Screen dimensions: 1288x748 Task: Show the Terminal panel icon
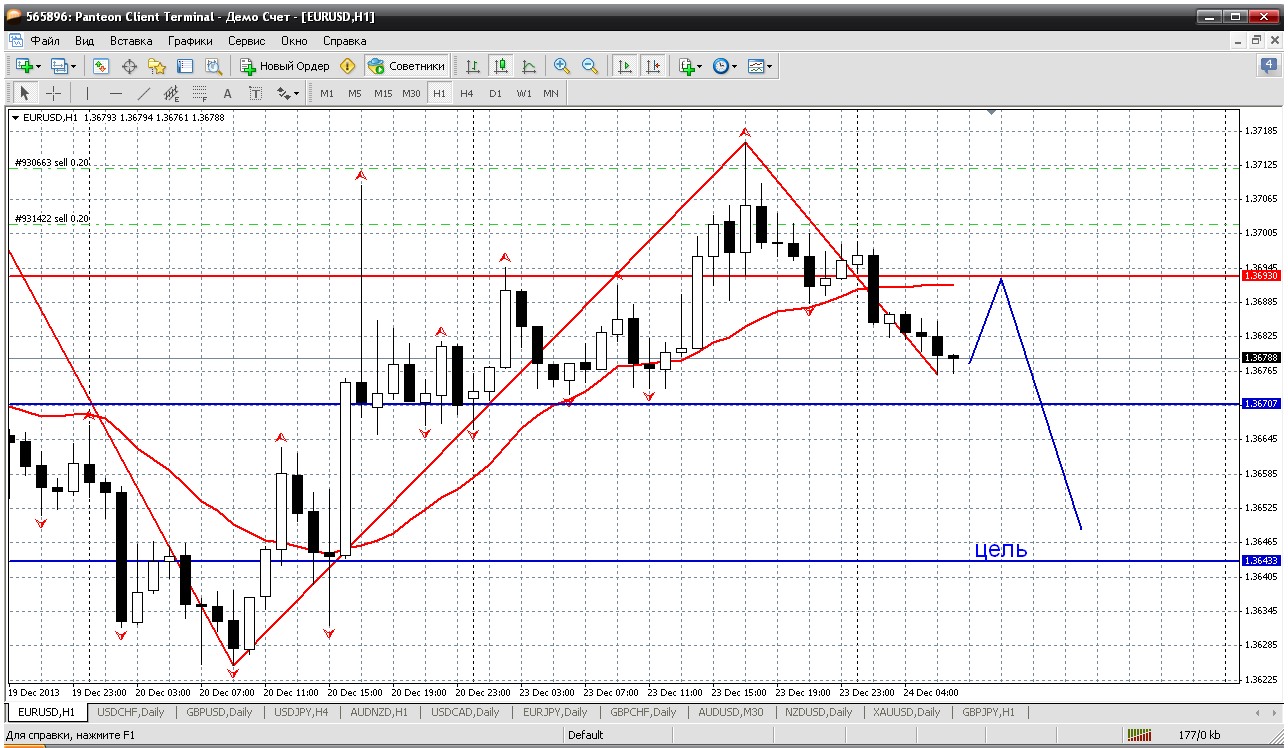click(x=185, y=66)
